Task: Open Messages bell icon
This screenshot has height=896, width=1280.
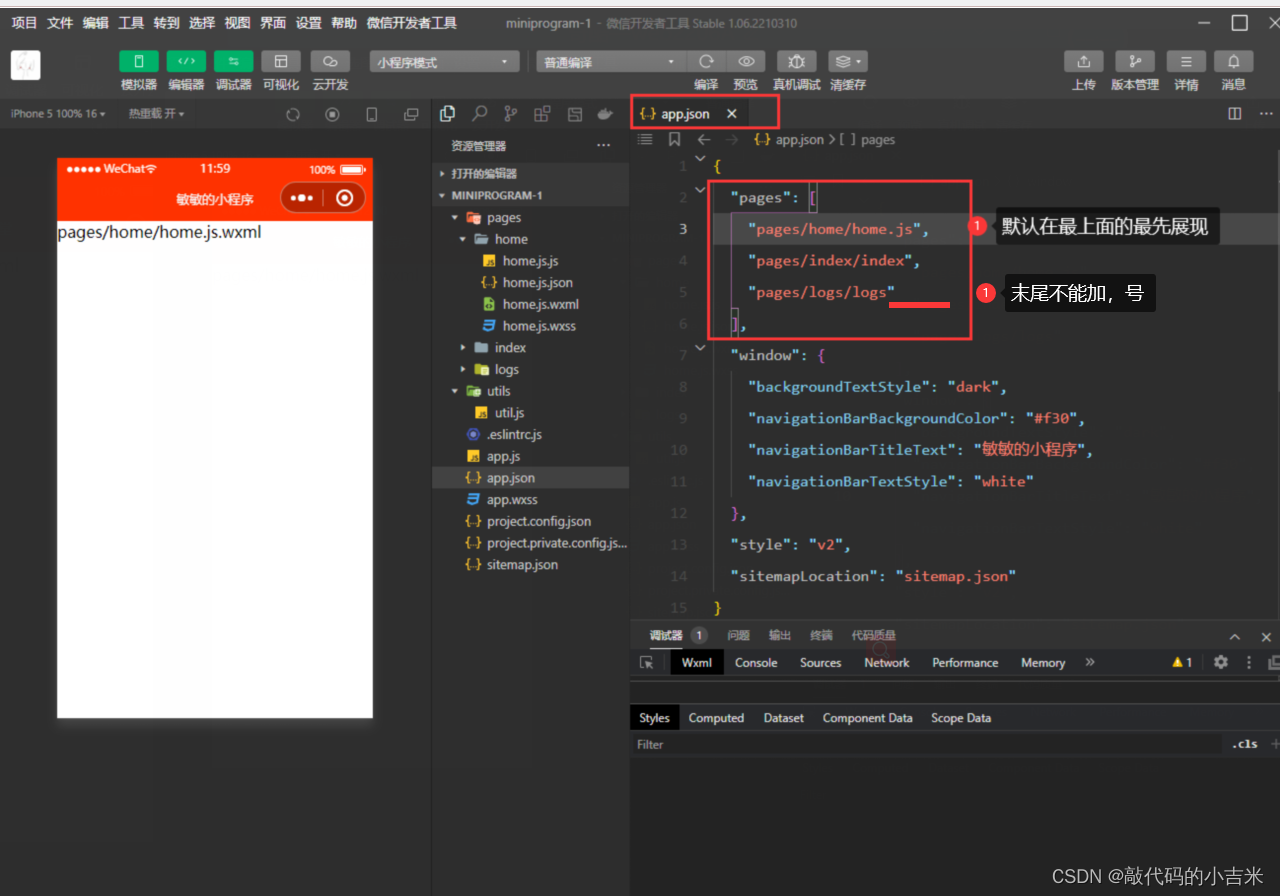Action: point(1234,62)
